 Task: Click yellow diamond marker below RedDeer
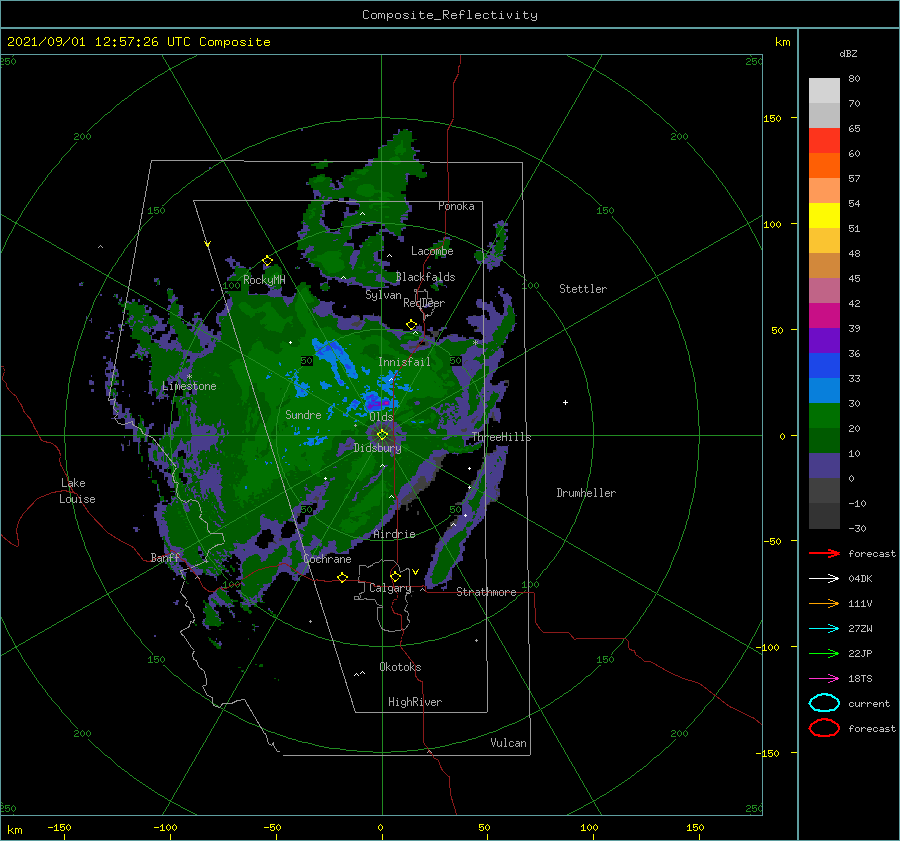click(x=412, y=325)
